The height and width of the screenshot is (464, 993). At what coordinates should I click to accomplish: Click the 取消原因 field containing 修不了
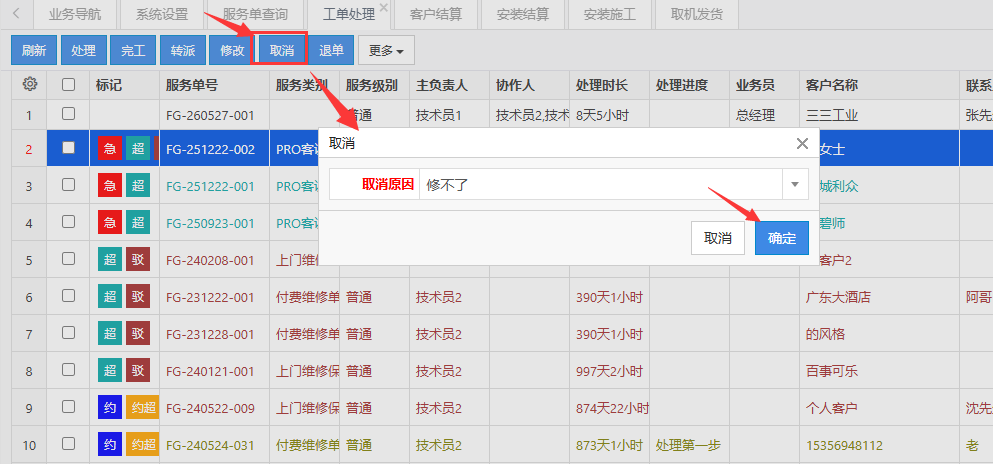click(x=602, y=184)
